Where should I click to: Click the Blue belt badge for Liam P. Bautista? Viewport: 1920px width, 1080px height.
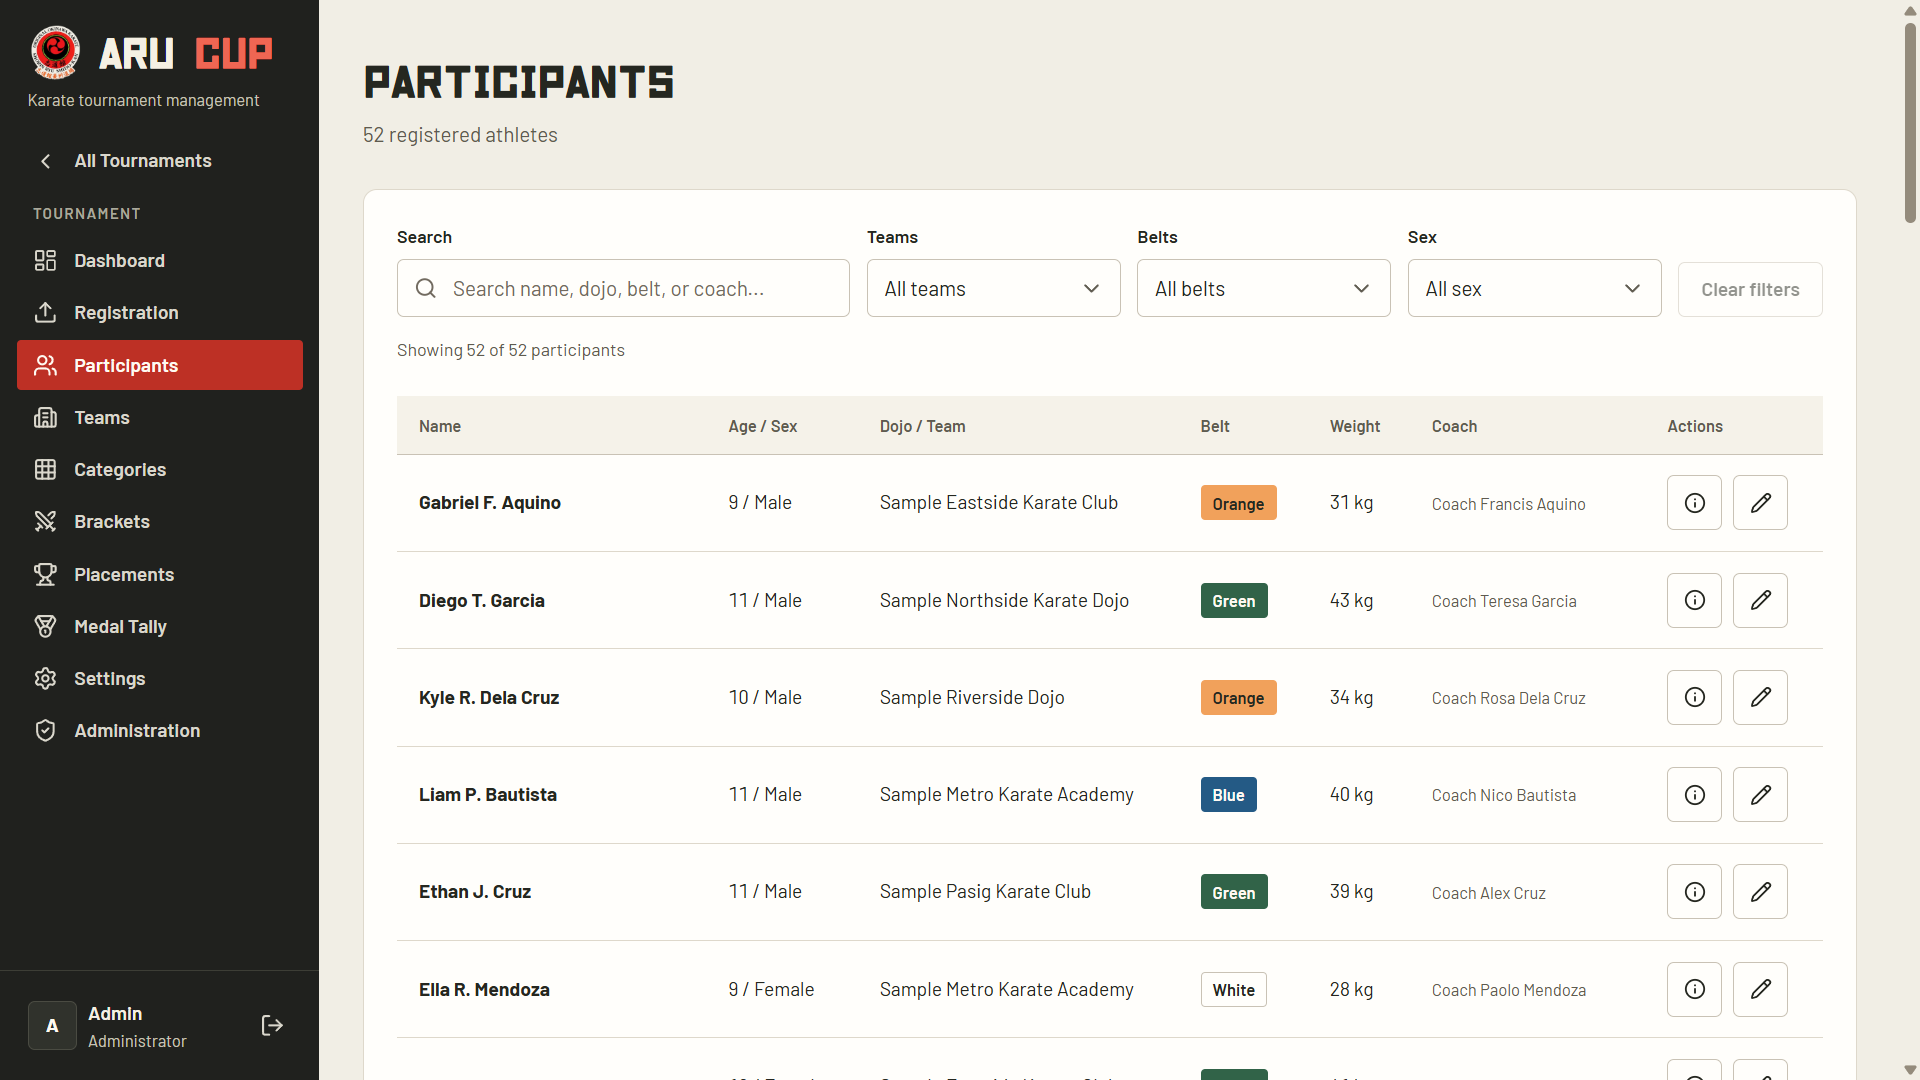(1228, 795)
